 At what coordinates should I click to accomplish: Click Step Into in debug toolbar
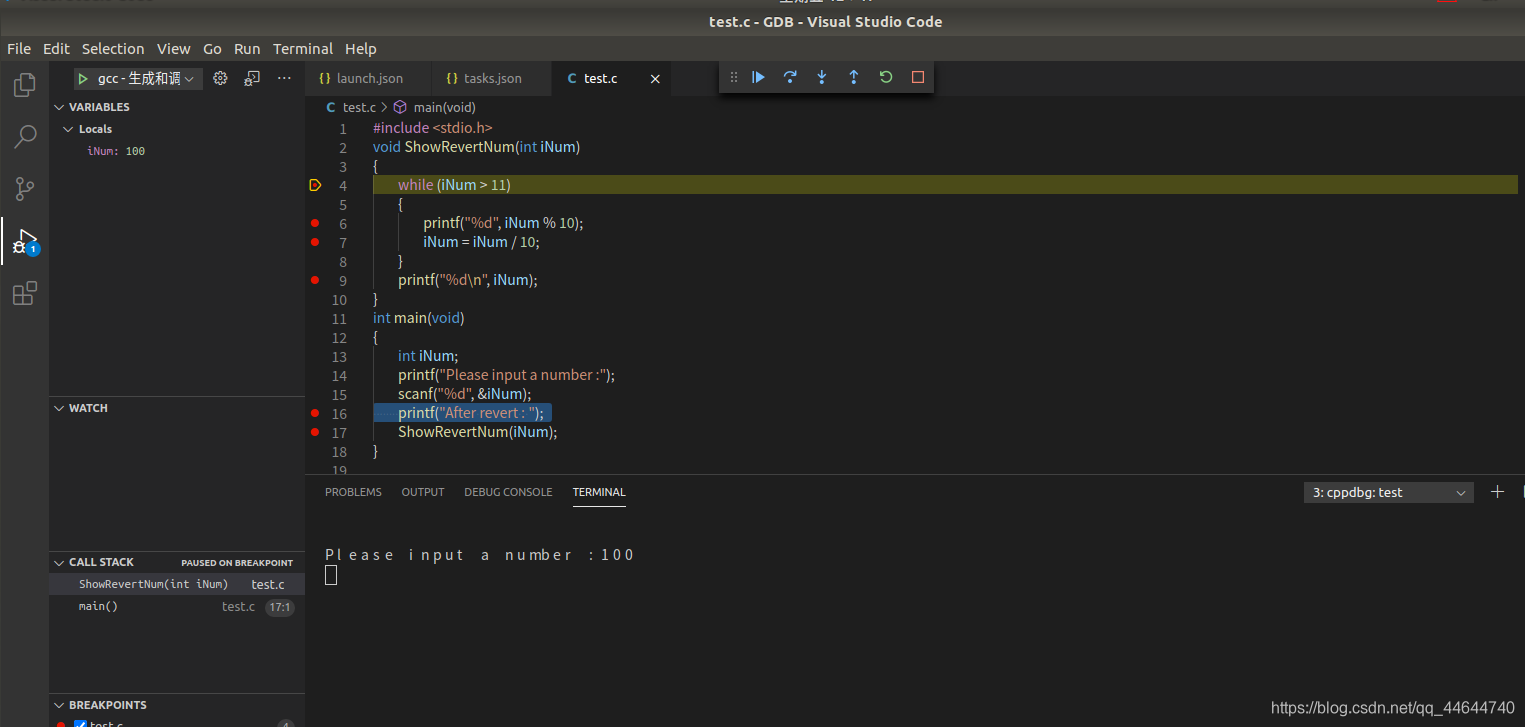(x=822, y=77)
